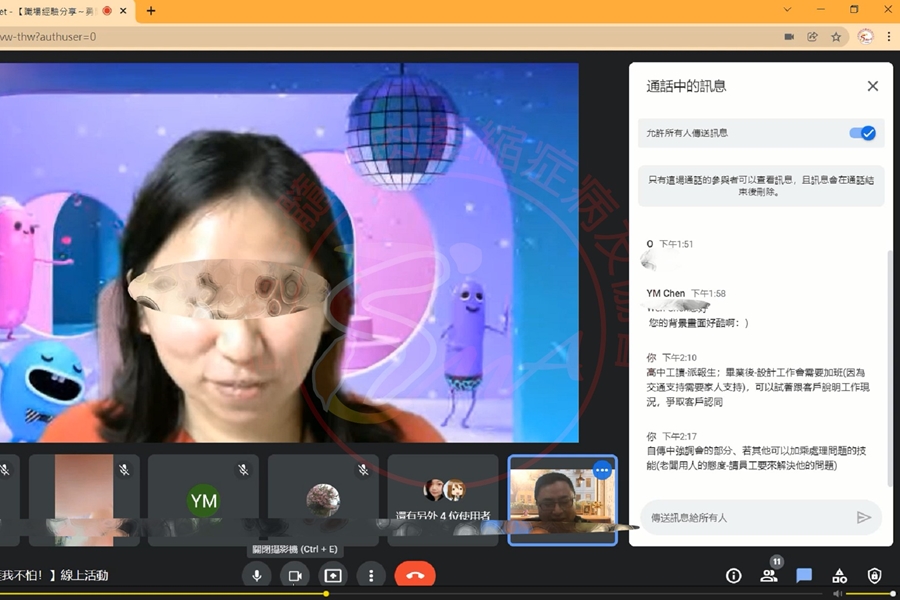The image size is (900, 600).
Task: Open the host controls lock shield icon
Action: (874, 575)
